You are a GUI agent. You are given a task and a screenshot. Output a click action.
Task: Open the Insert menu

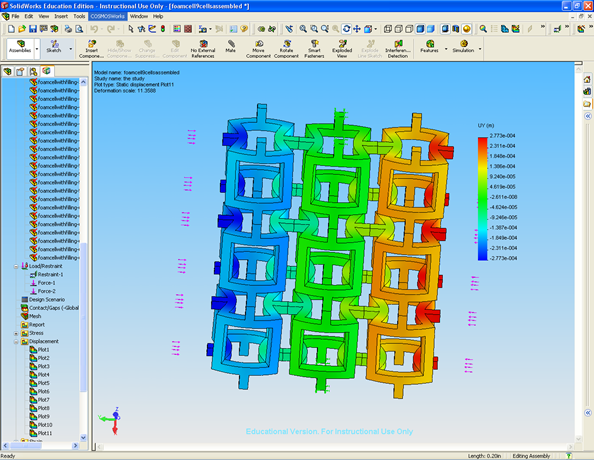(61, 16)
